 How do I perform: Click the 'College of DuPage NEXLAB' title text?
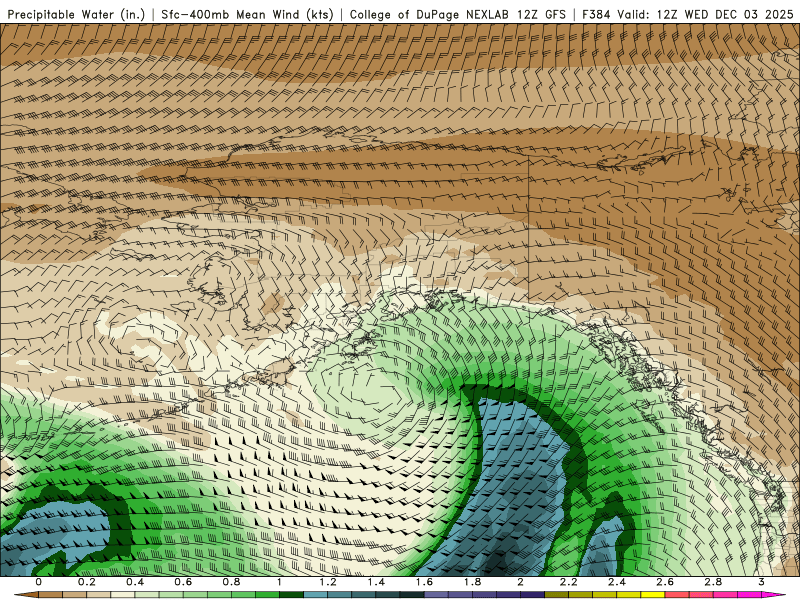coord(429,14)
